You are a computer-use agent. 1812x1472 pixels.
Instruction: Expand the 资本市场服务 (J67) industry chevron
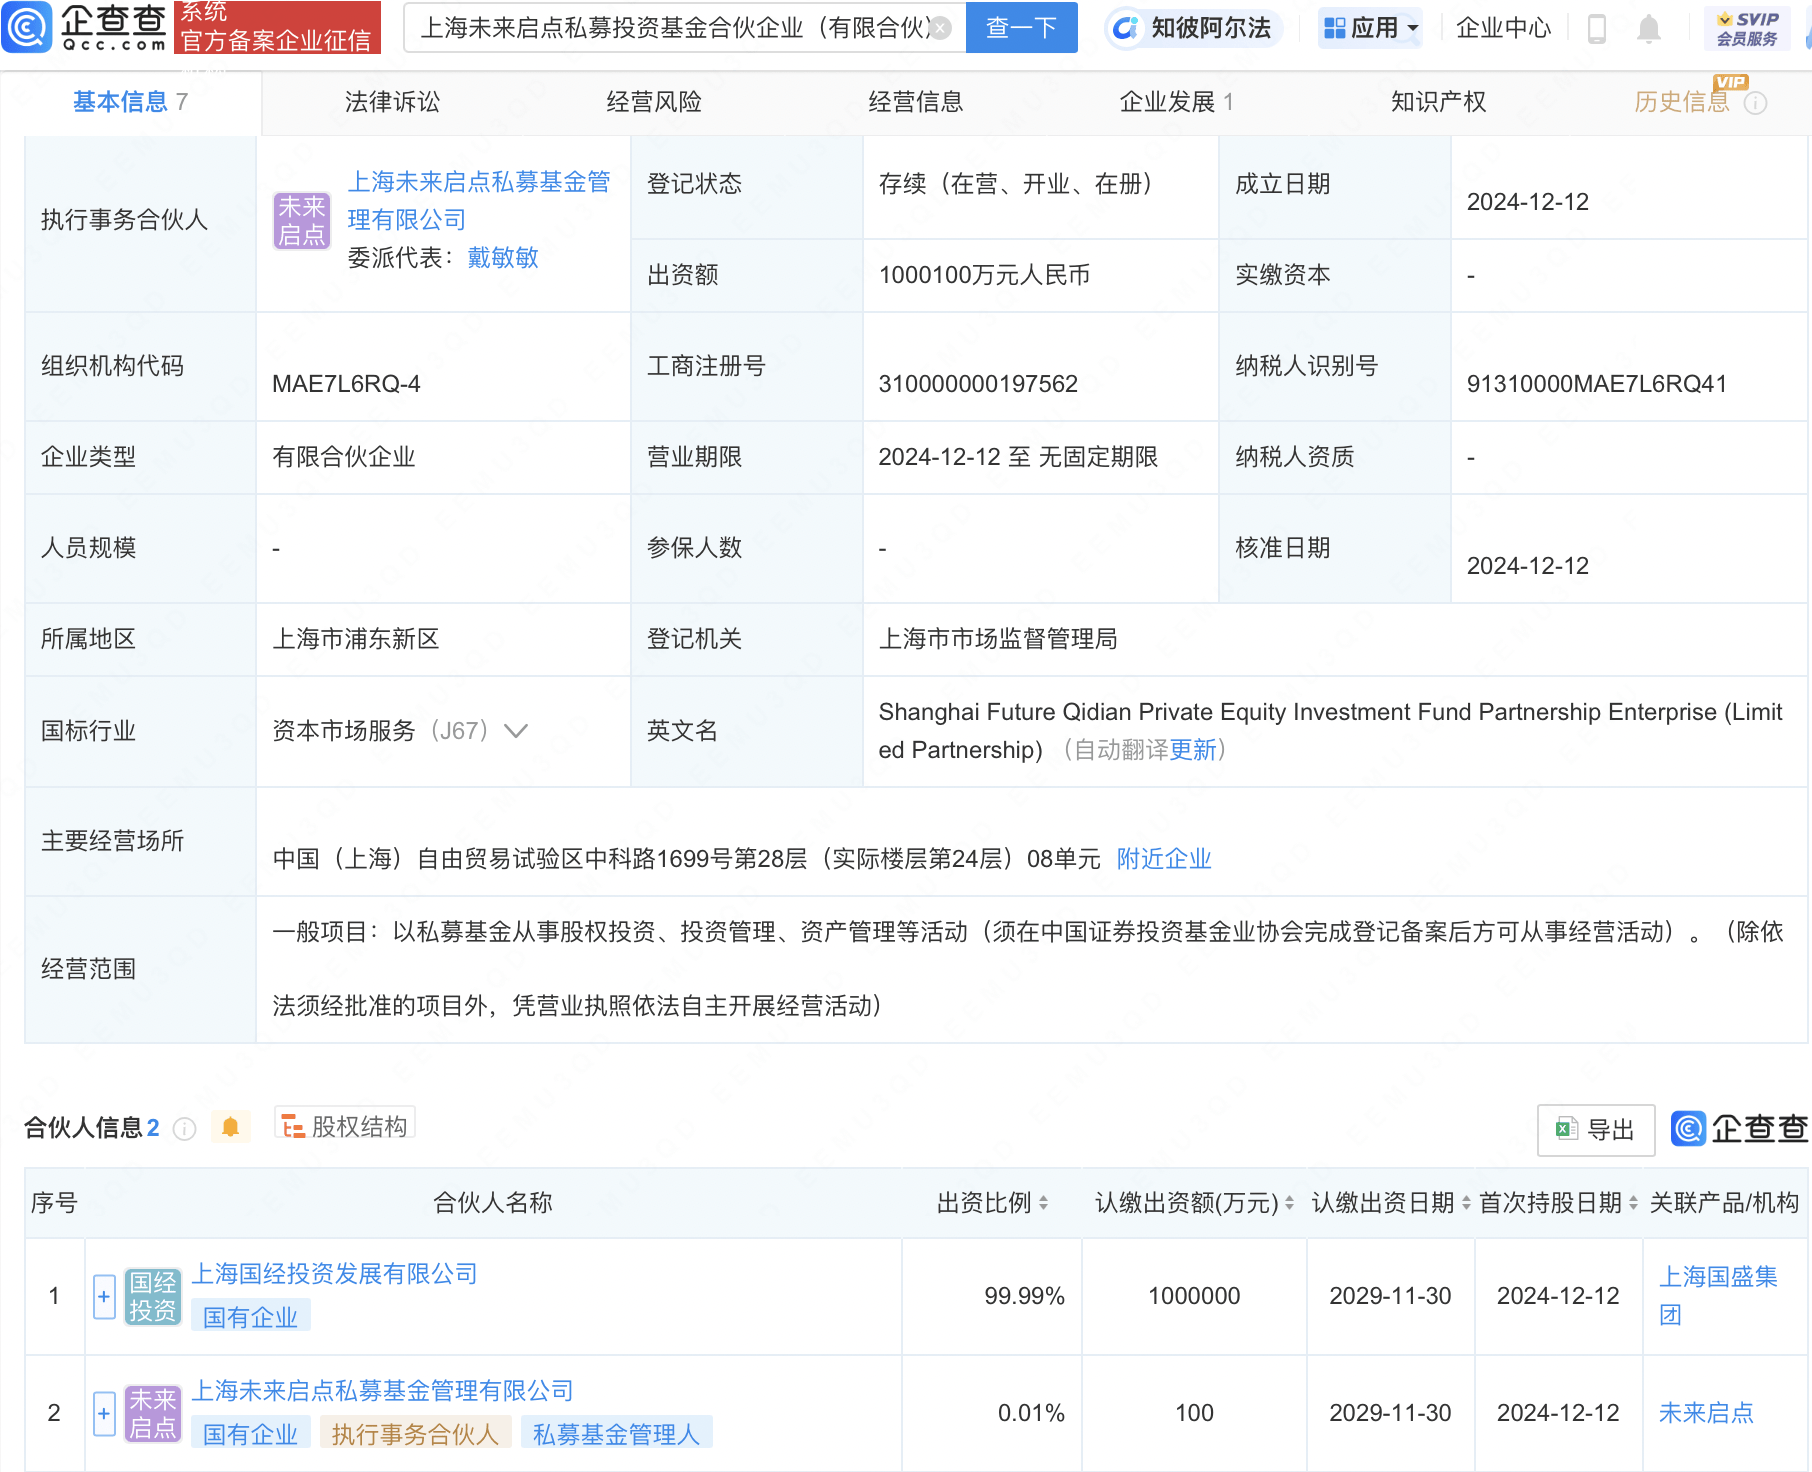click(x=516, y=731)
